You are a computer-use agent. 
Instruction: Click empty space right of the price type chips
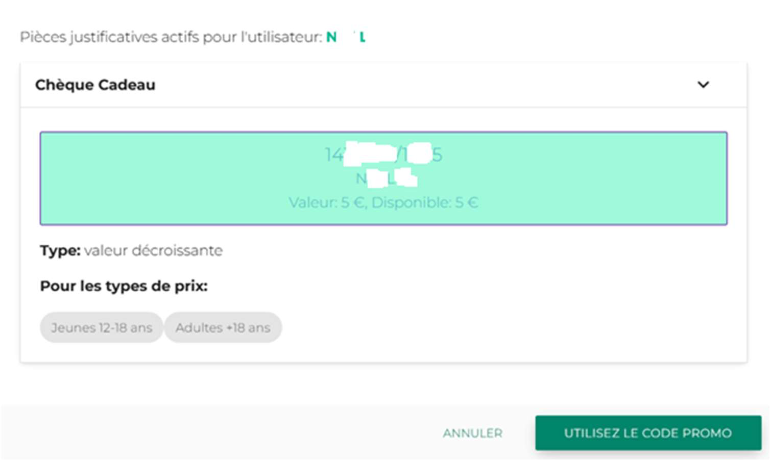click(500, 327)
